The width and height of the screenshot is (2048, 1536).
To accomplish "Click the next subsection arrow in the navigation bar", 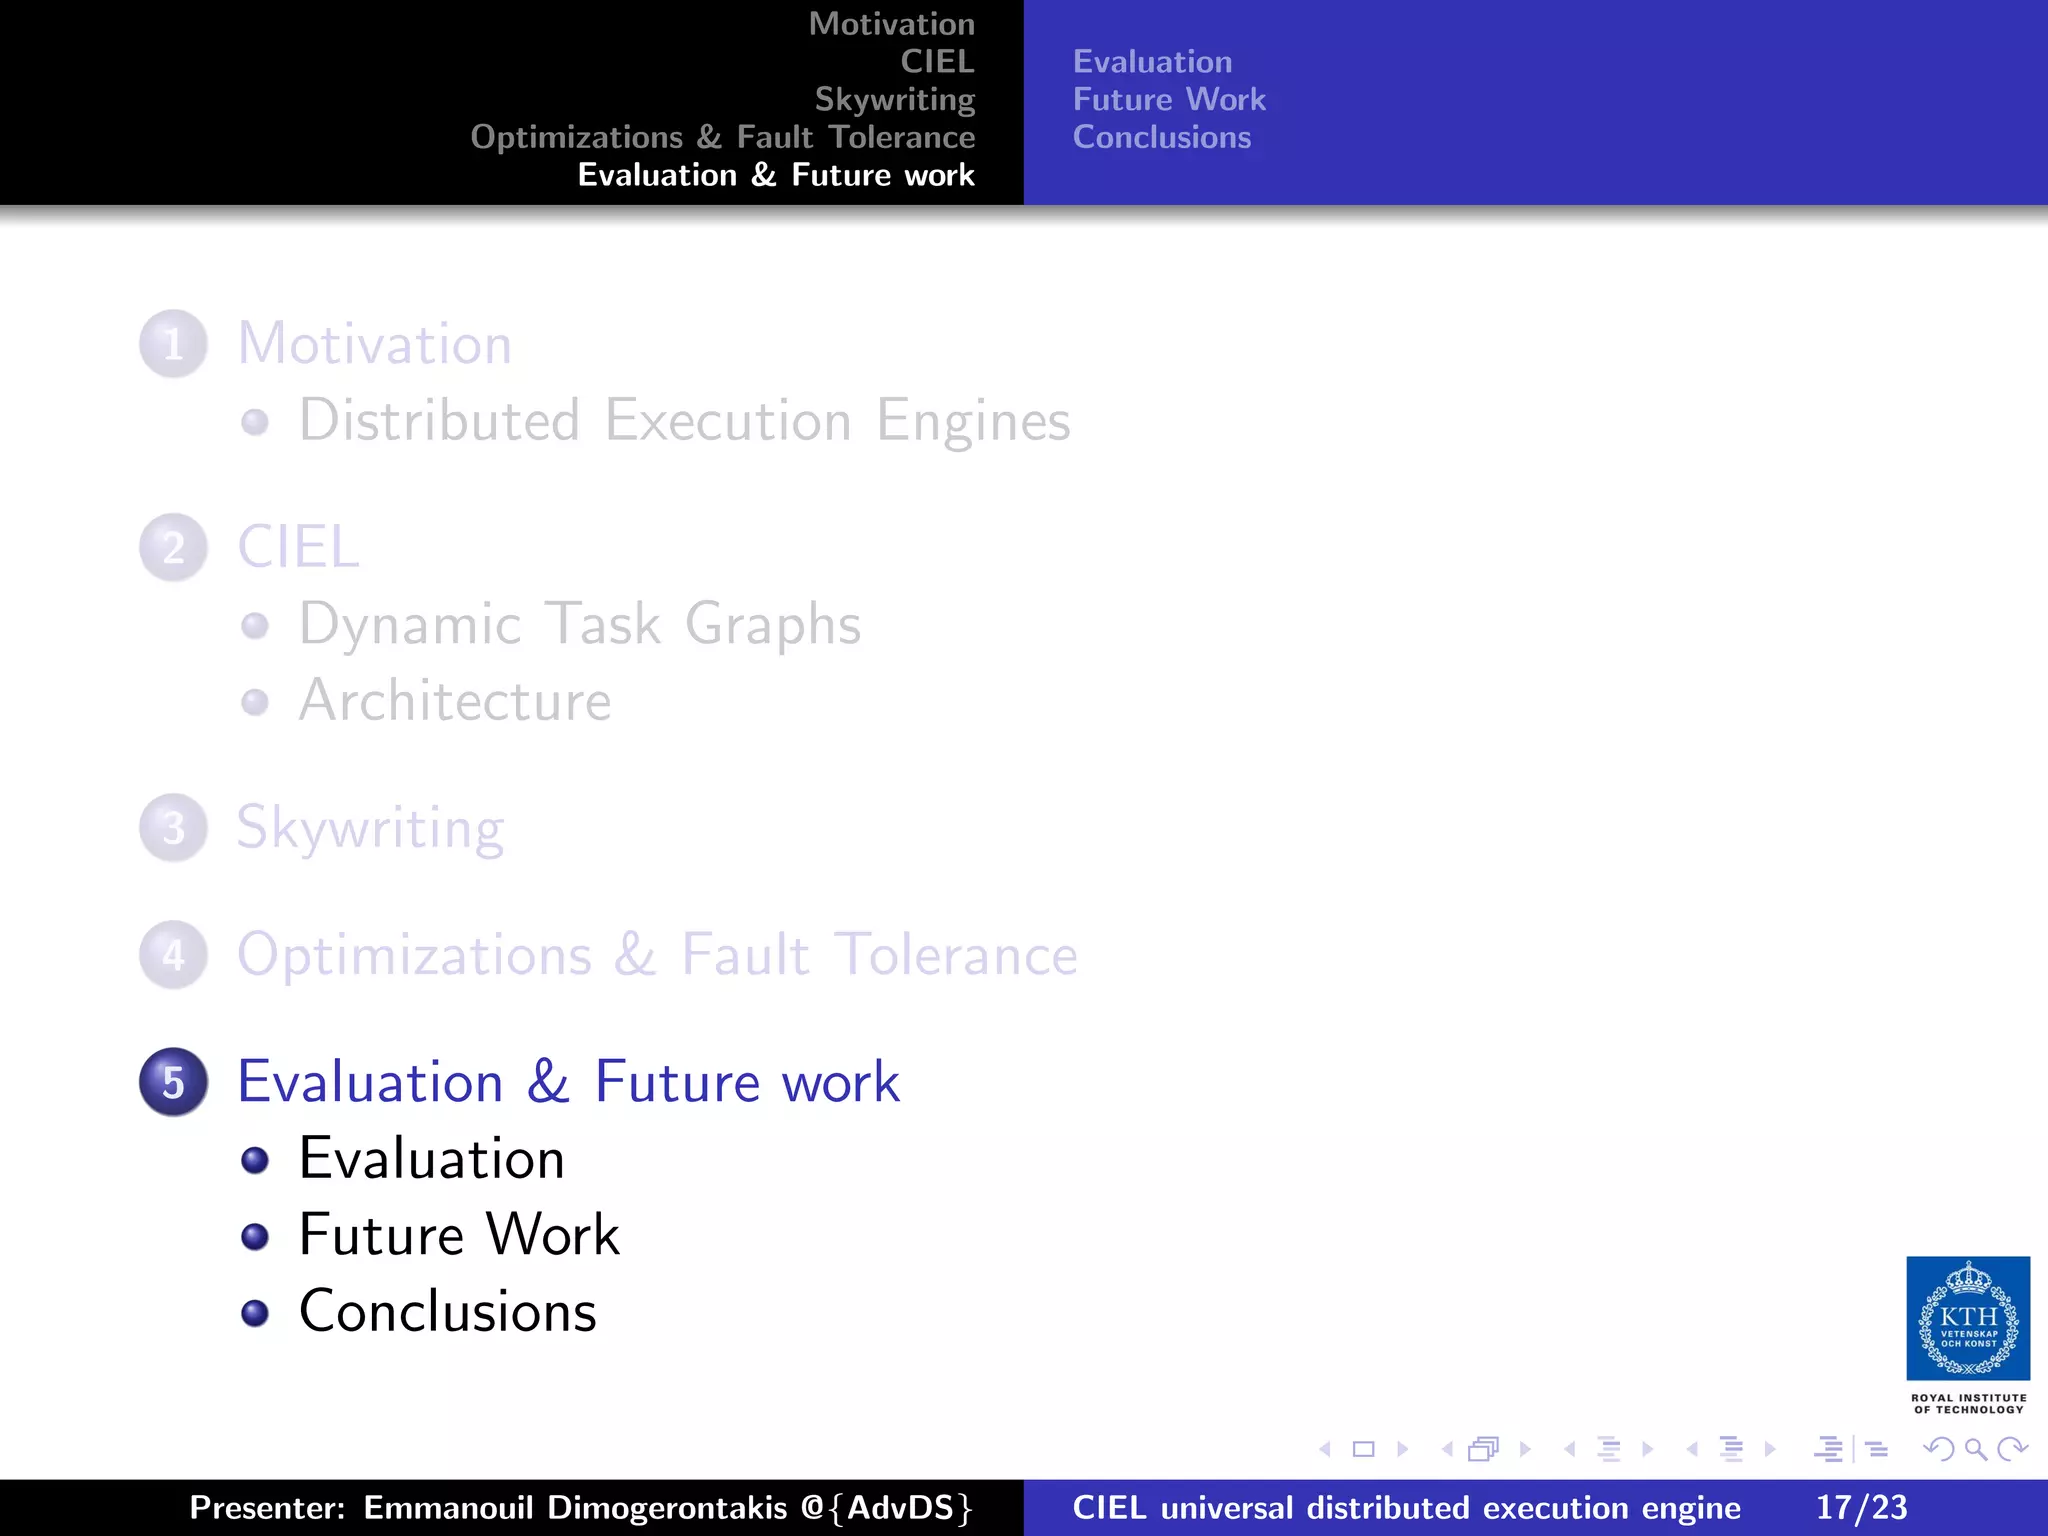I will coord(1648,1449).
